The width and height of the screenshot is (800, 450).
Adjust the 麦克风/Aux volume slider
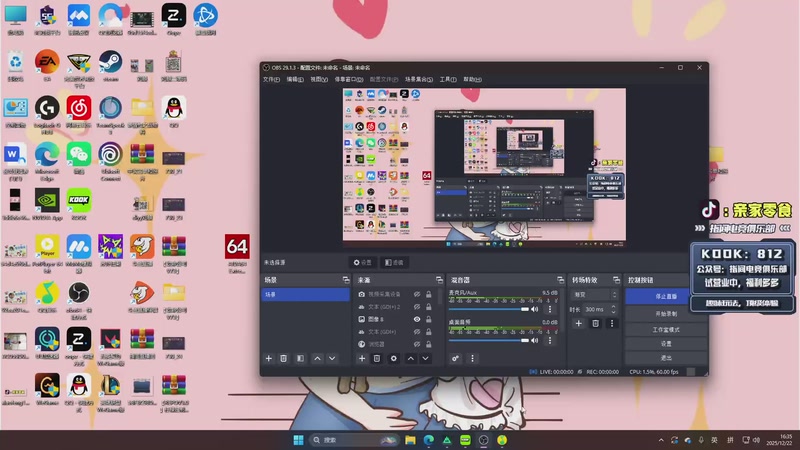pos(489,309)
